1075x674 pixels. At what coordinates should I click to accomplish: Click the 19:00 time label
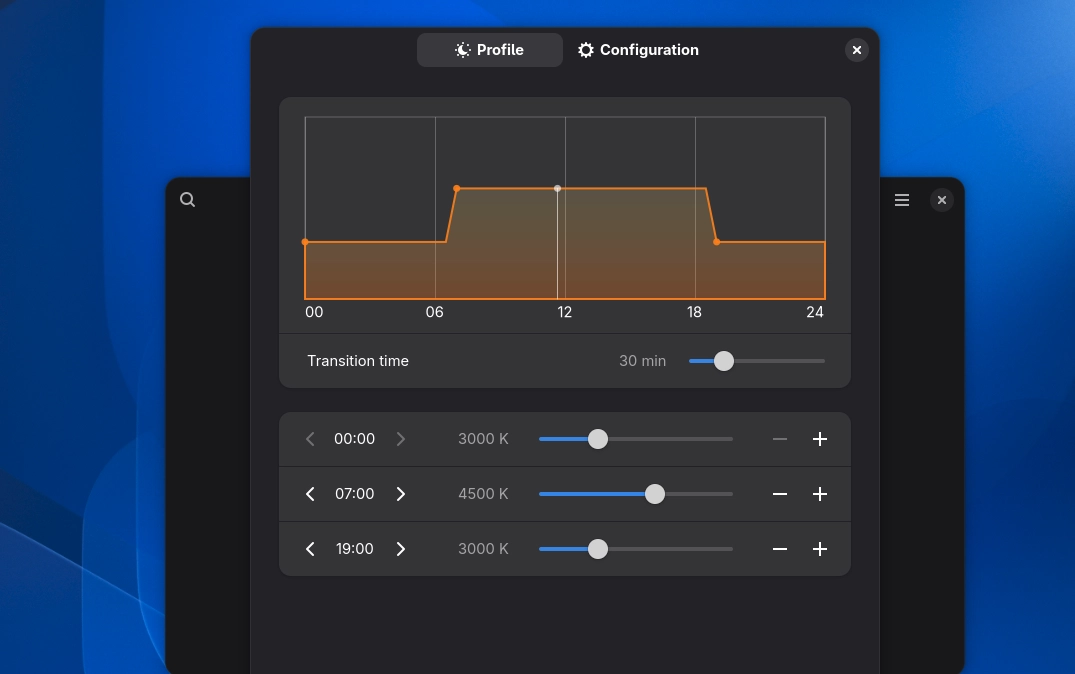coord(354,549)
